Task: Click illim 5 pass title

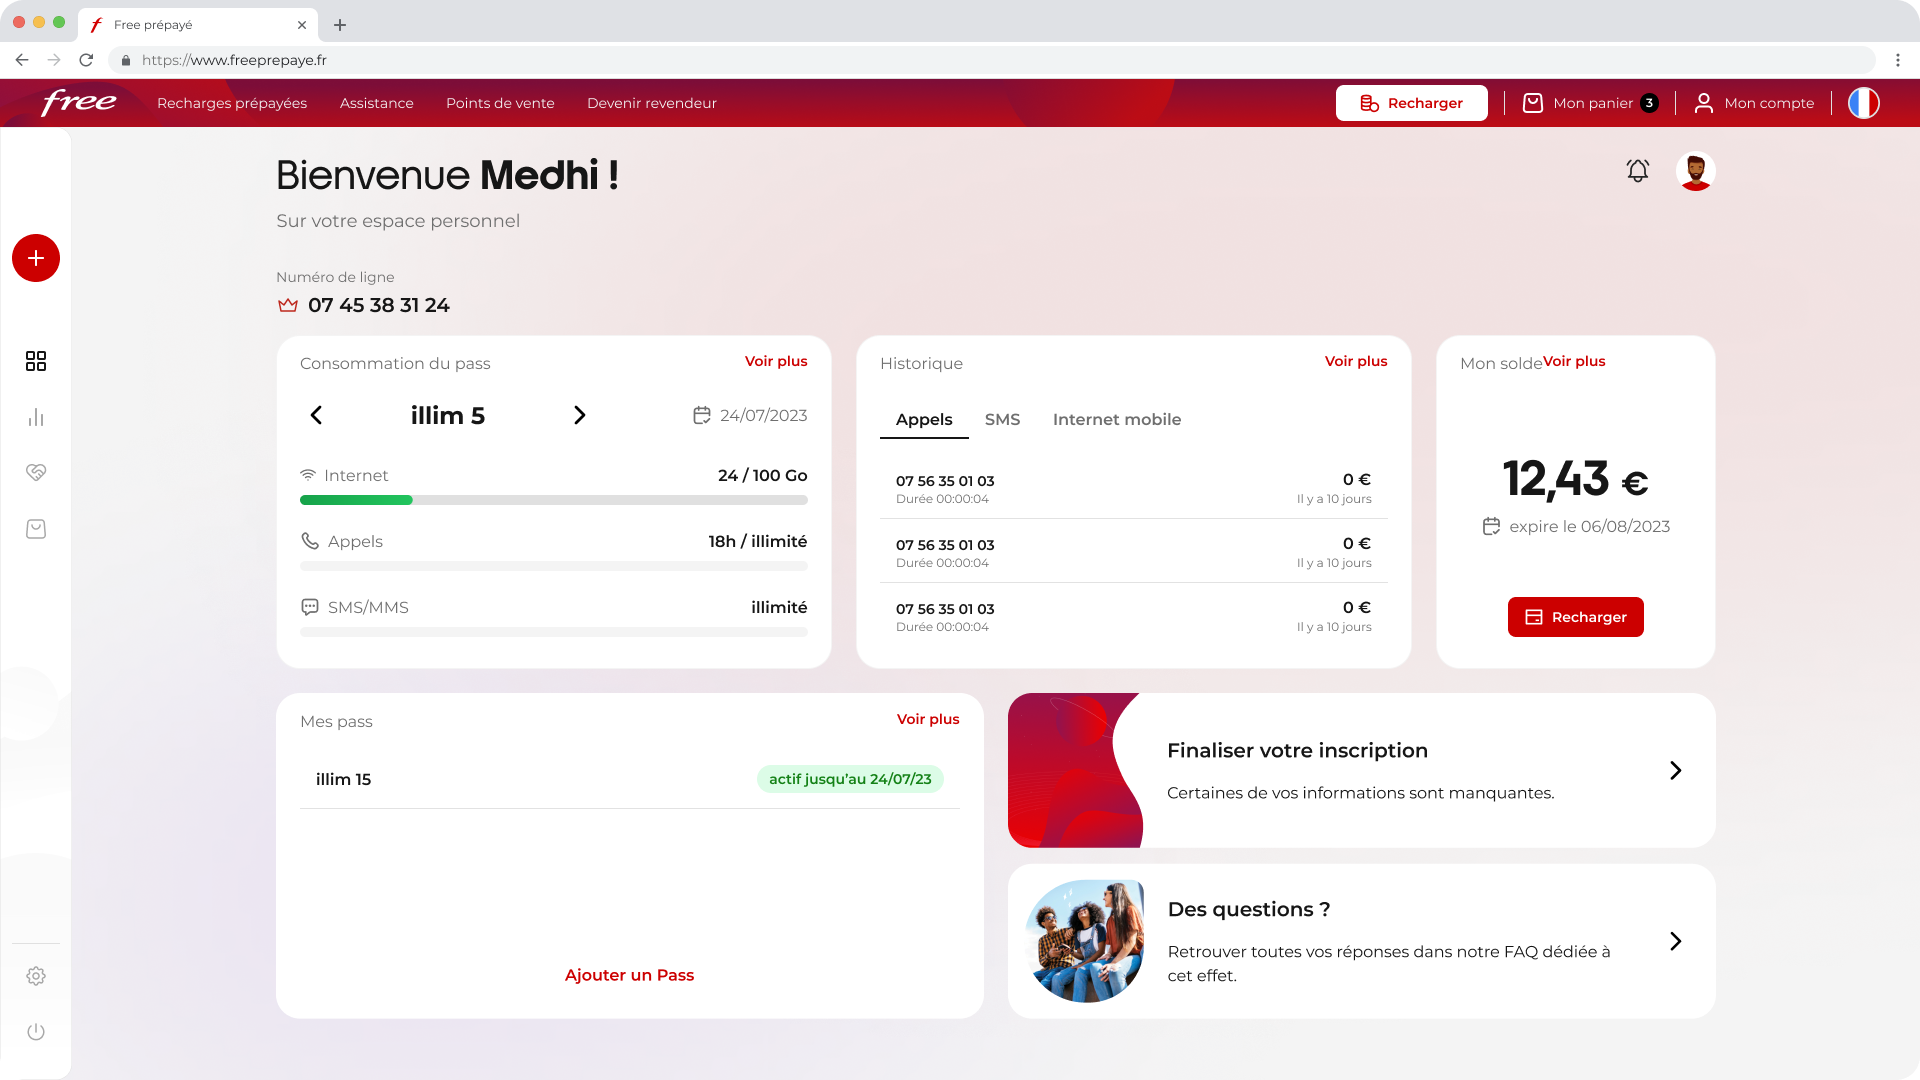Action: point(448,415)
